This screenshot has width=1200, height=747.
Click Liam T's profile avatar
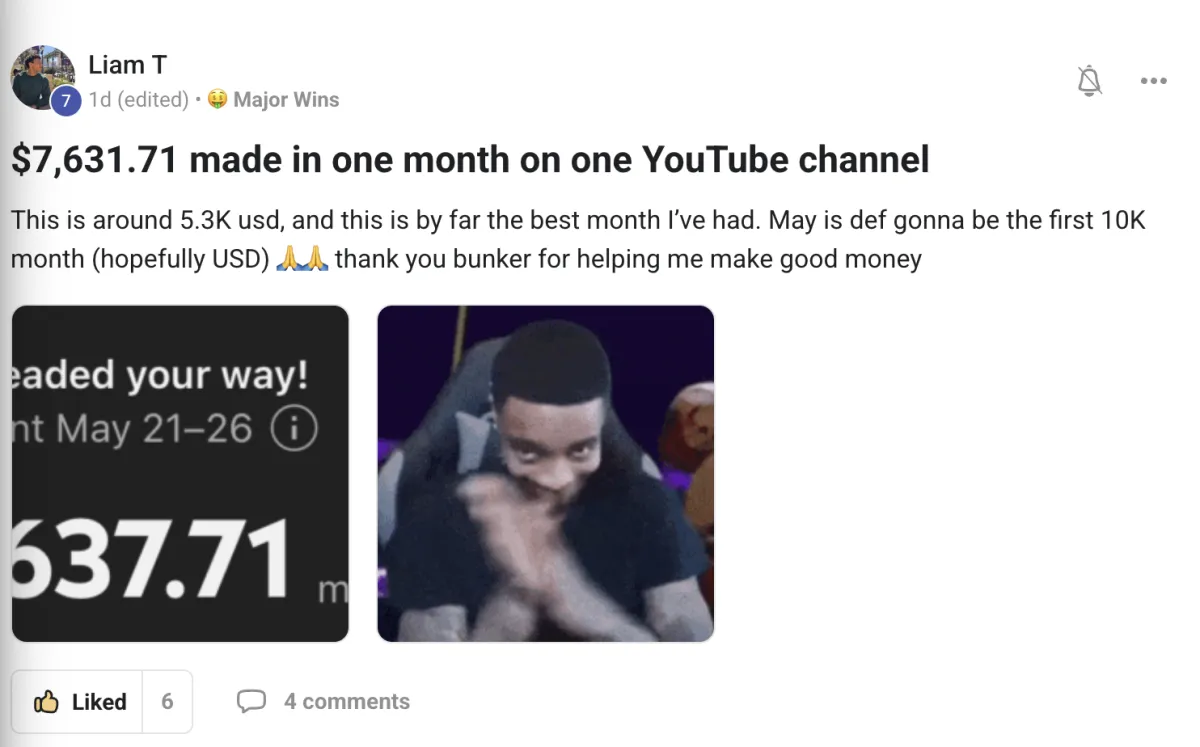click(42, 77)
